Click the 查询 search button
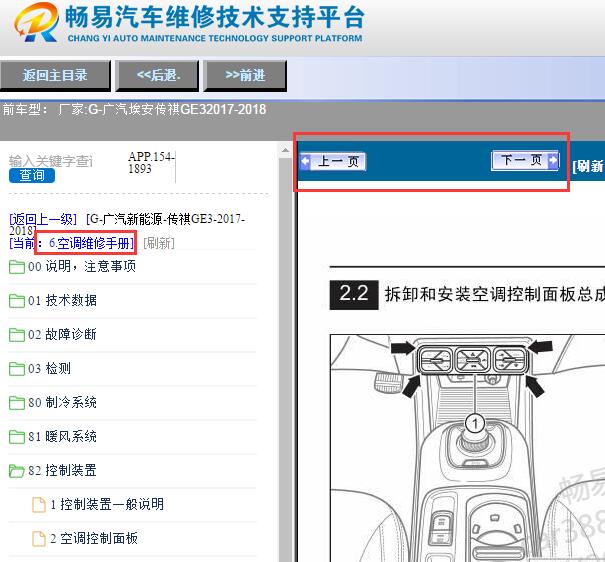 click(32, 176)
